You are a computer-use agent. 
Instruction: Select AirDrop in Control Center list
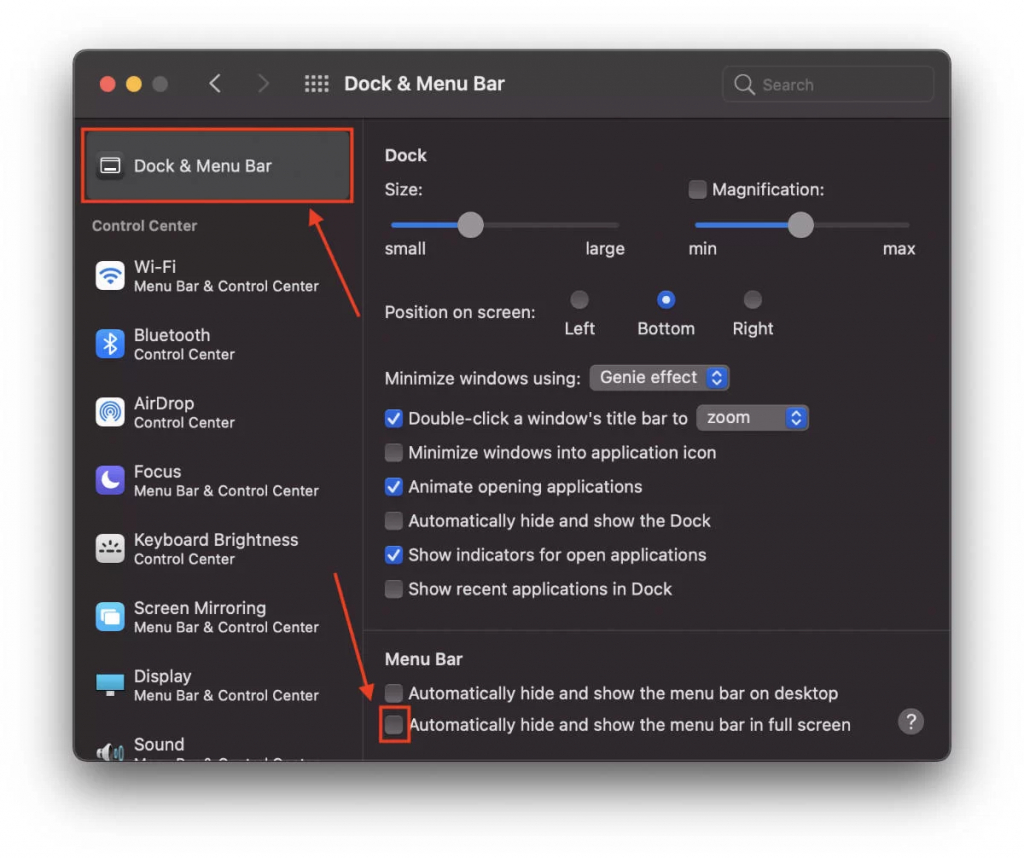[217, 412]
